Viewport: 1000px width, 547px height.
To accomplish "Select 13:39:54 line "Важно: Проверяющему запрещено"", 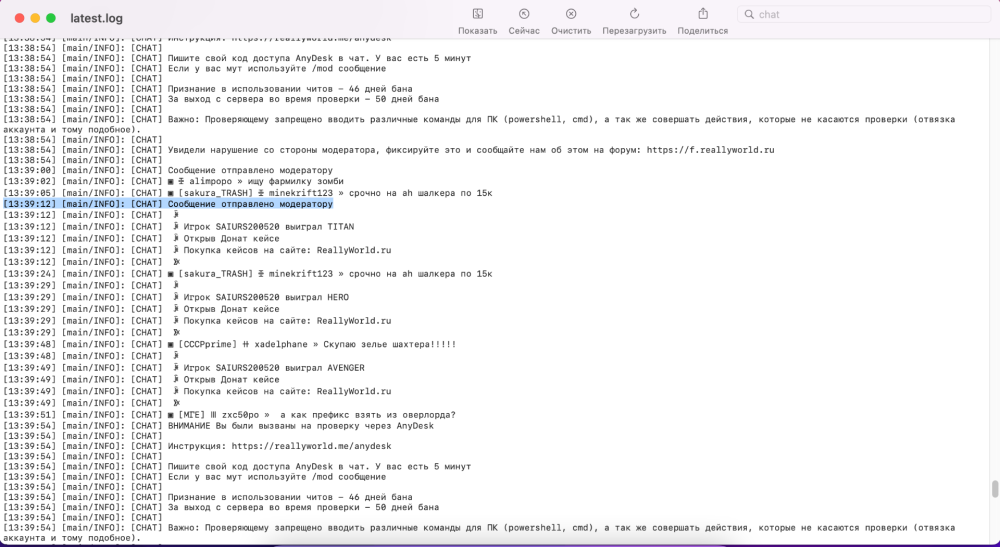I will point(479,532).
